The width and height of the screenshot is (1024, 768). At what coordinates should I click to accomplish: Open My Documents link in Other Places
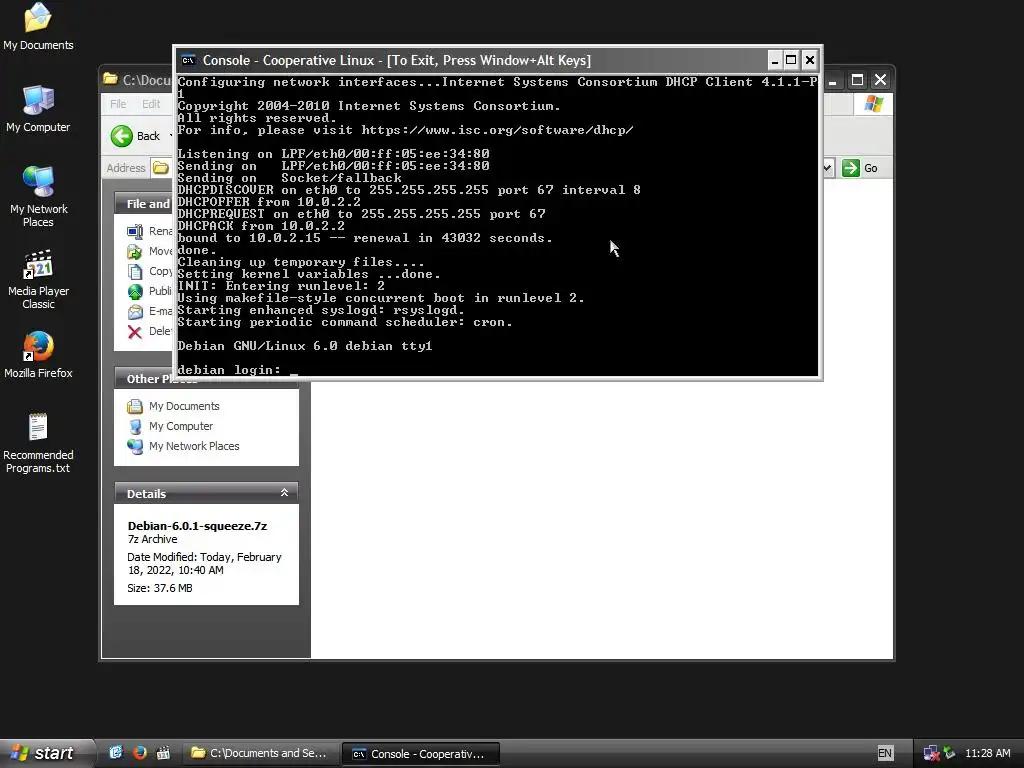coord(184,406)
